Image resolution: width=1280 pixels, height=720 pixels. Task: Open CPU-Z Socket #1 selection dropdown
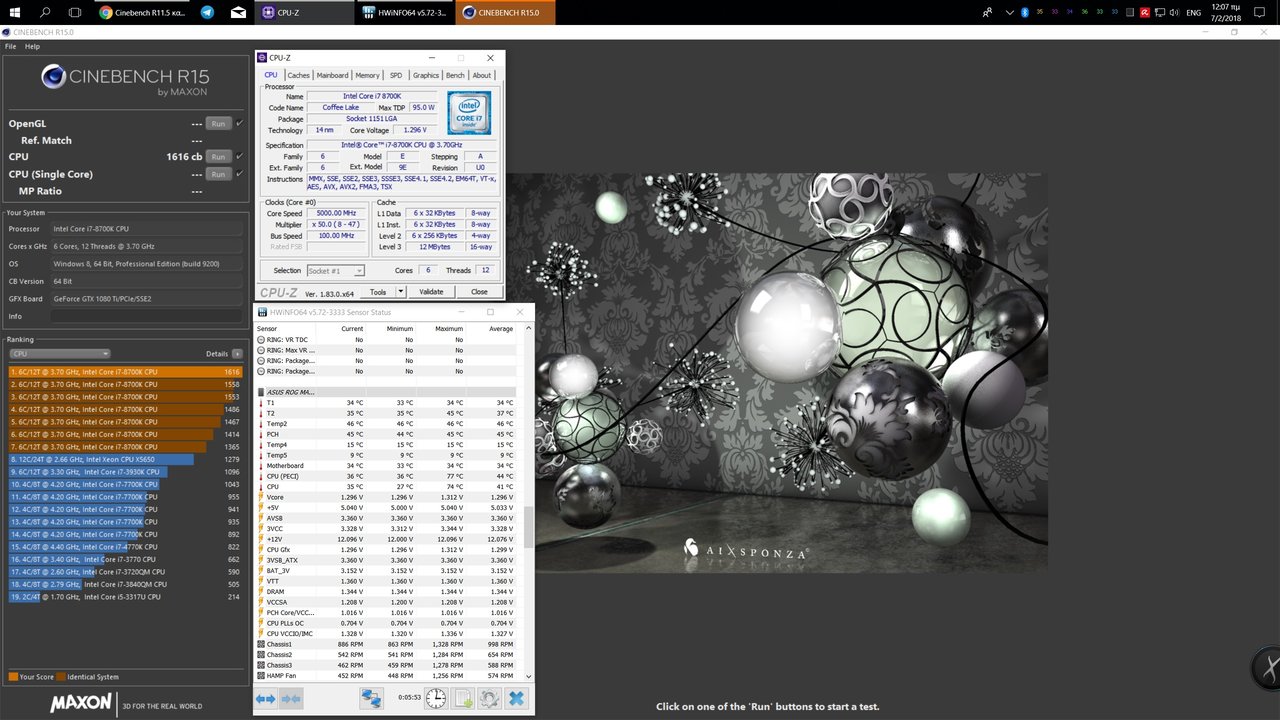(336, 271)
